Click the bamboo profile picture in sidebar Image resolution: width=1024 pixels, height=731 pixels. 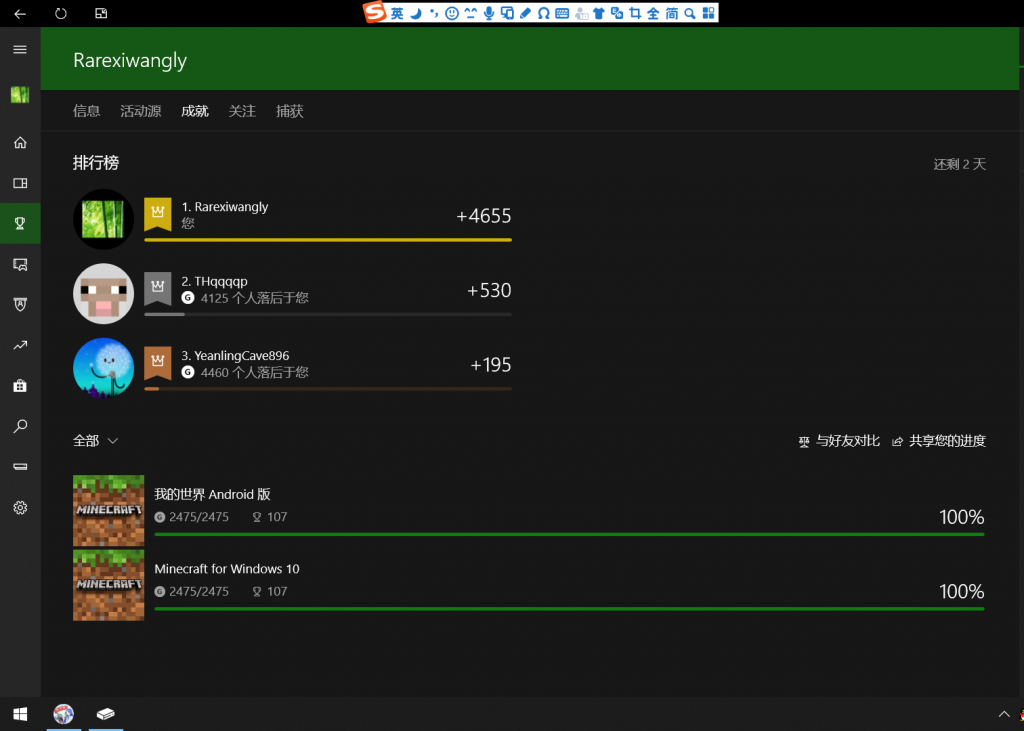[20, 95]
